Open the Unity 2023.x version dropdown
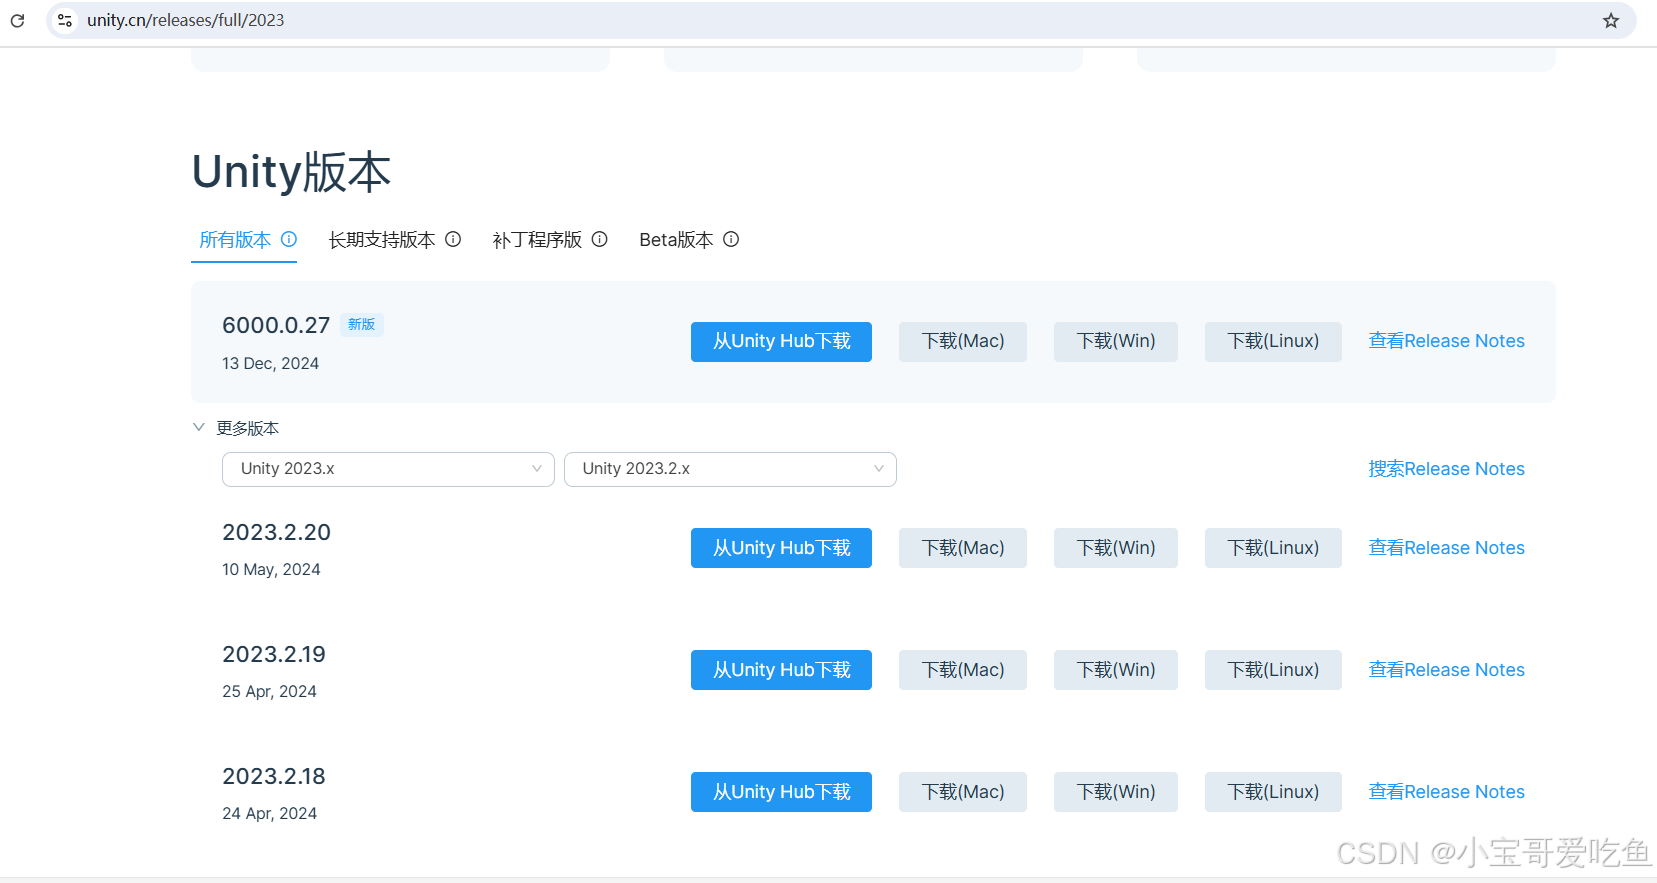 [388, 469]
